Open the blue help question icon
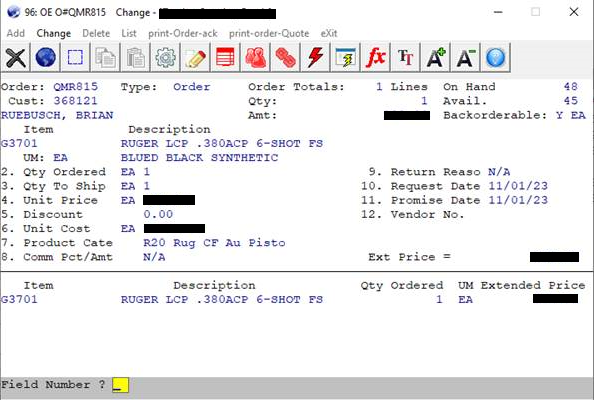This screenshot has height=400, width=594. click(x=495, y=58)
